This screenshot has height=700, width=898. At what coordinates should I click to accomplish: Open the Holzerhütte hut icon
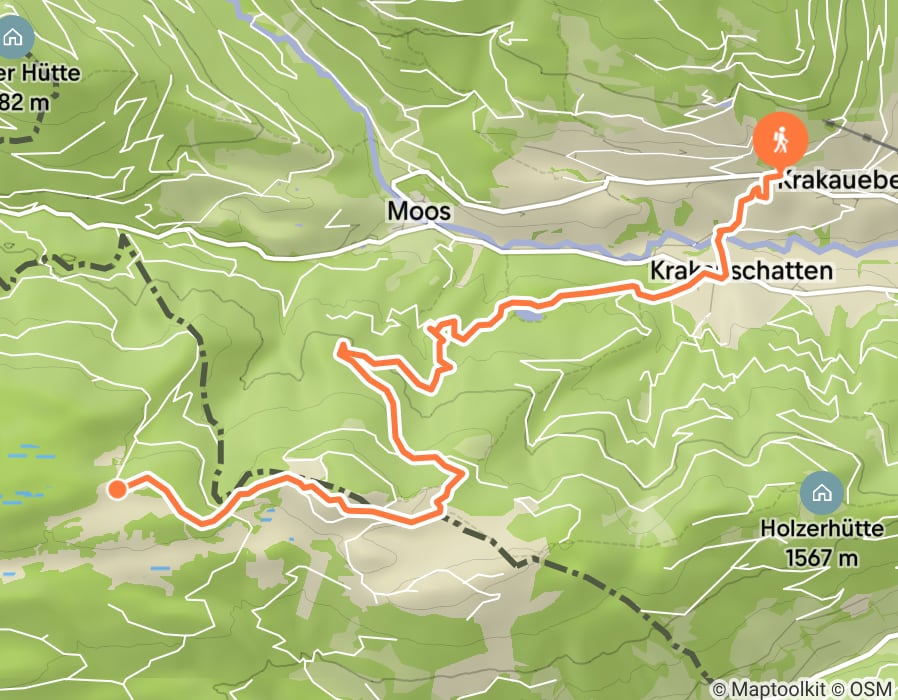tap(822, 493)
